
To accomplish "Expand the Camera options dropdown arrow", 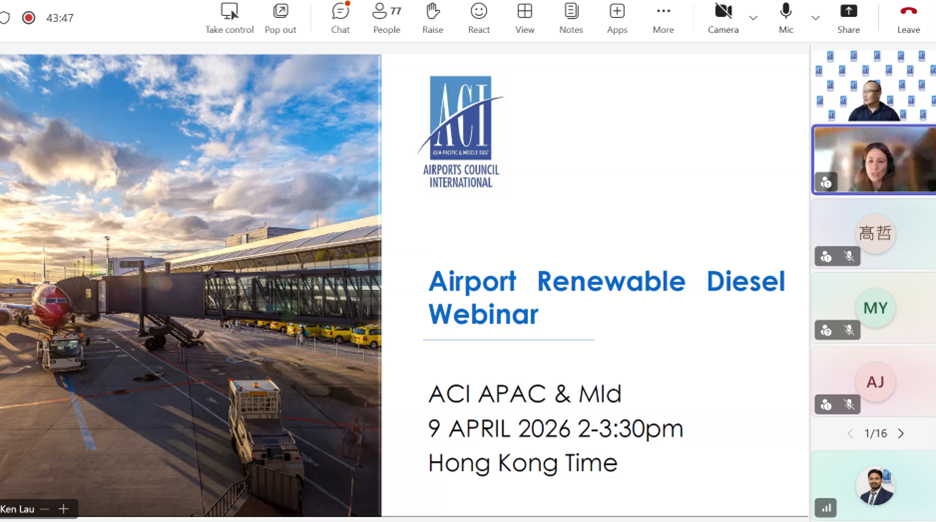I will (753, 18).
